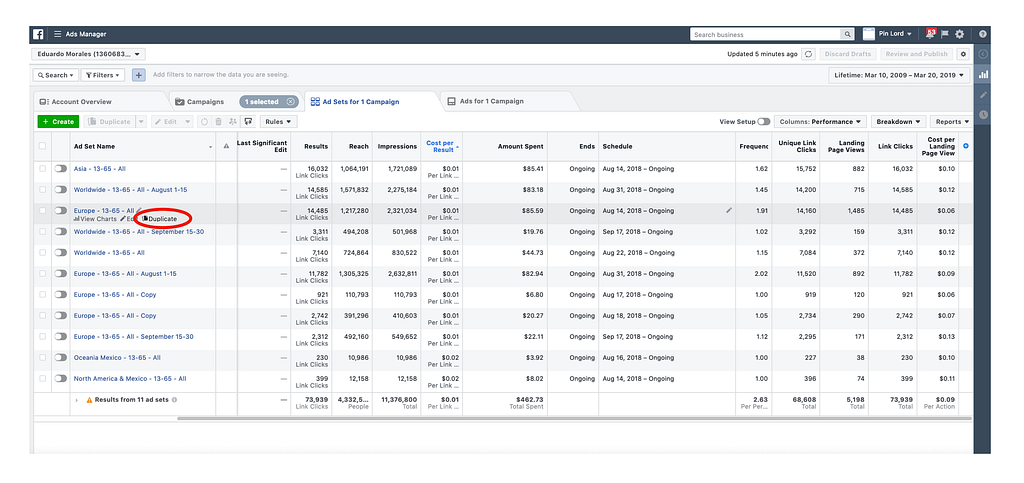Open the hamburger menu beside Ads Manager
This screenshot has width=1024, height=483.
[58, 34]
